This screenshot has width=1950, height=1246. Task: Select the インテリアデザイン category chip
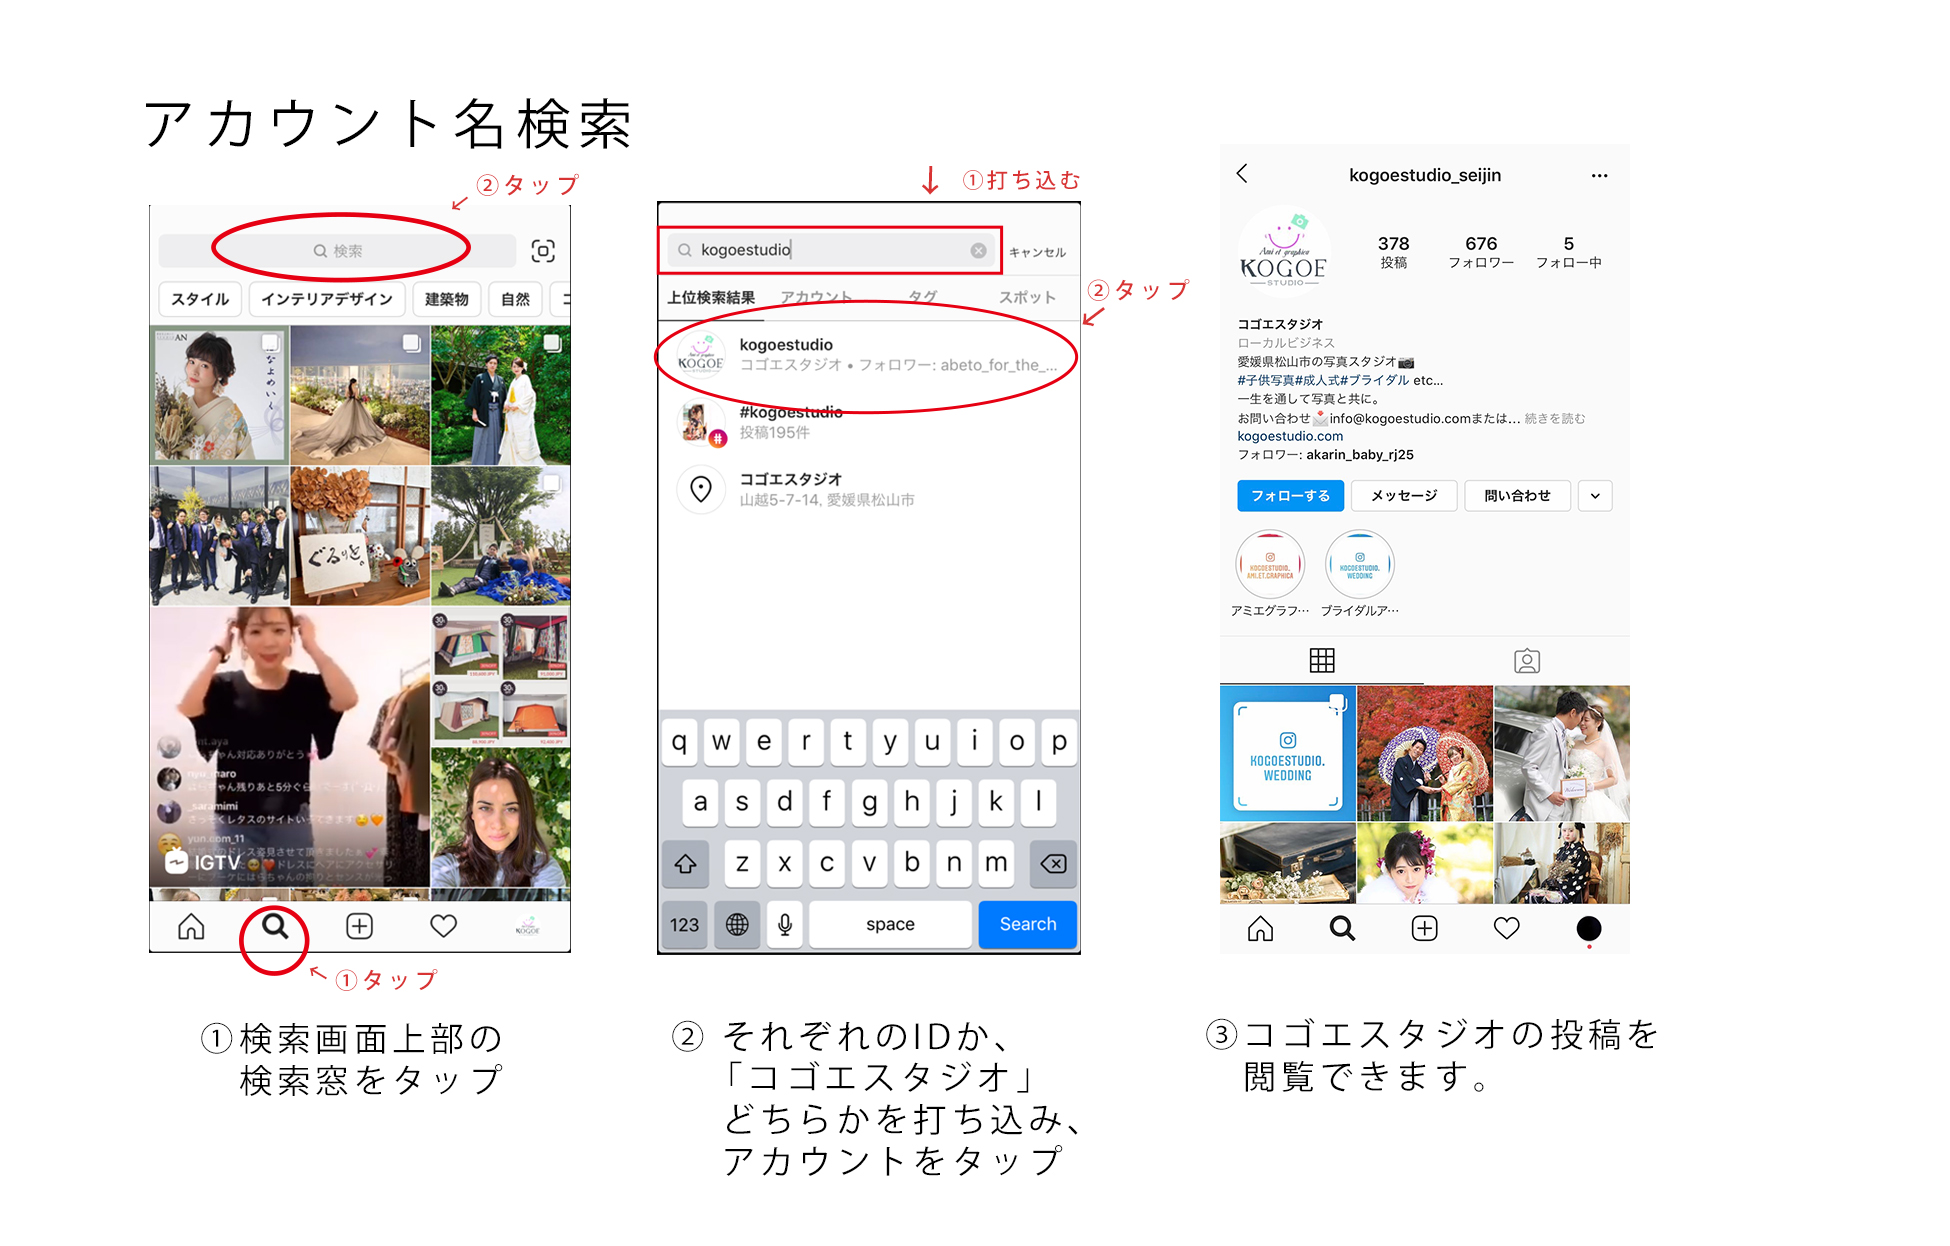[x=327, y=299]
